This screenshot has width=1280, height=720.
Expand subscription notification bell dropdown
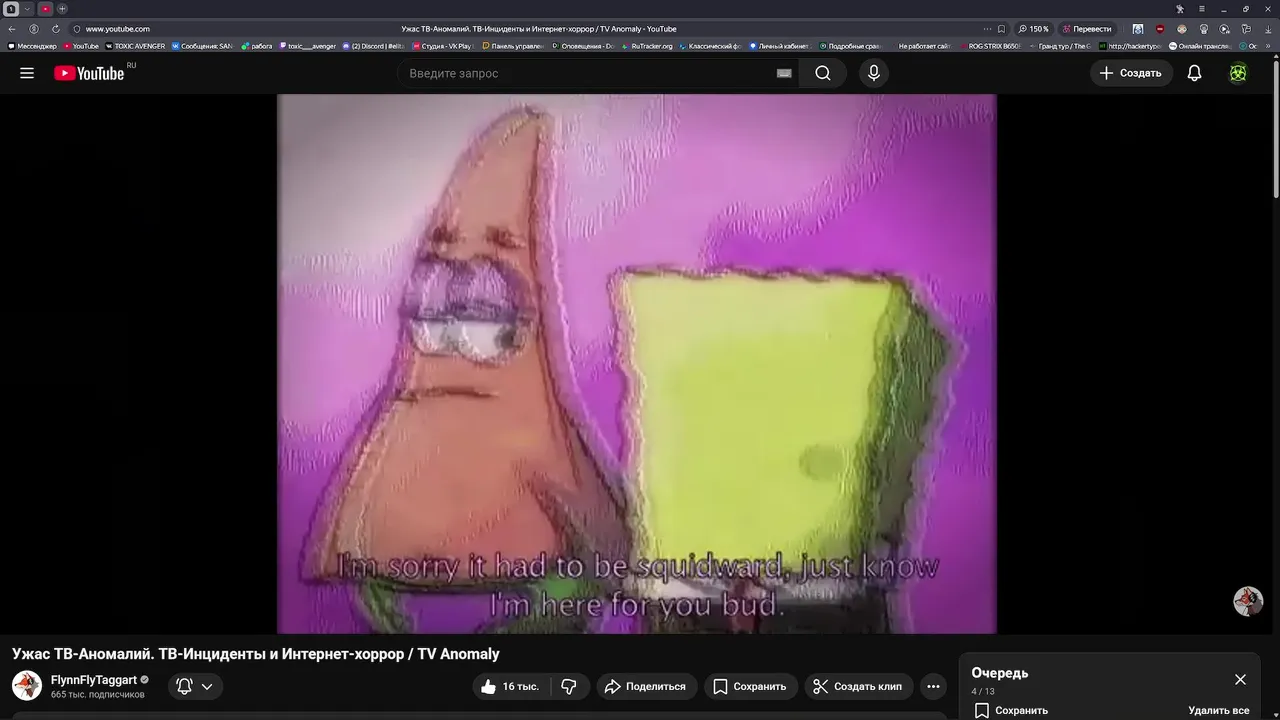click(x=194, y=686)
